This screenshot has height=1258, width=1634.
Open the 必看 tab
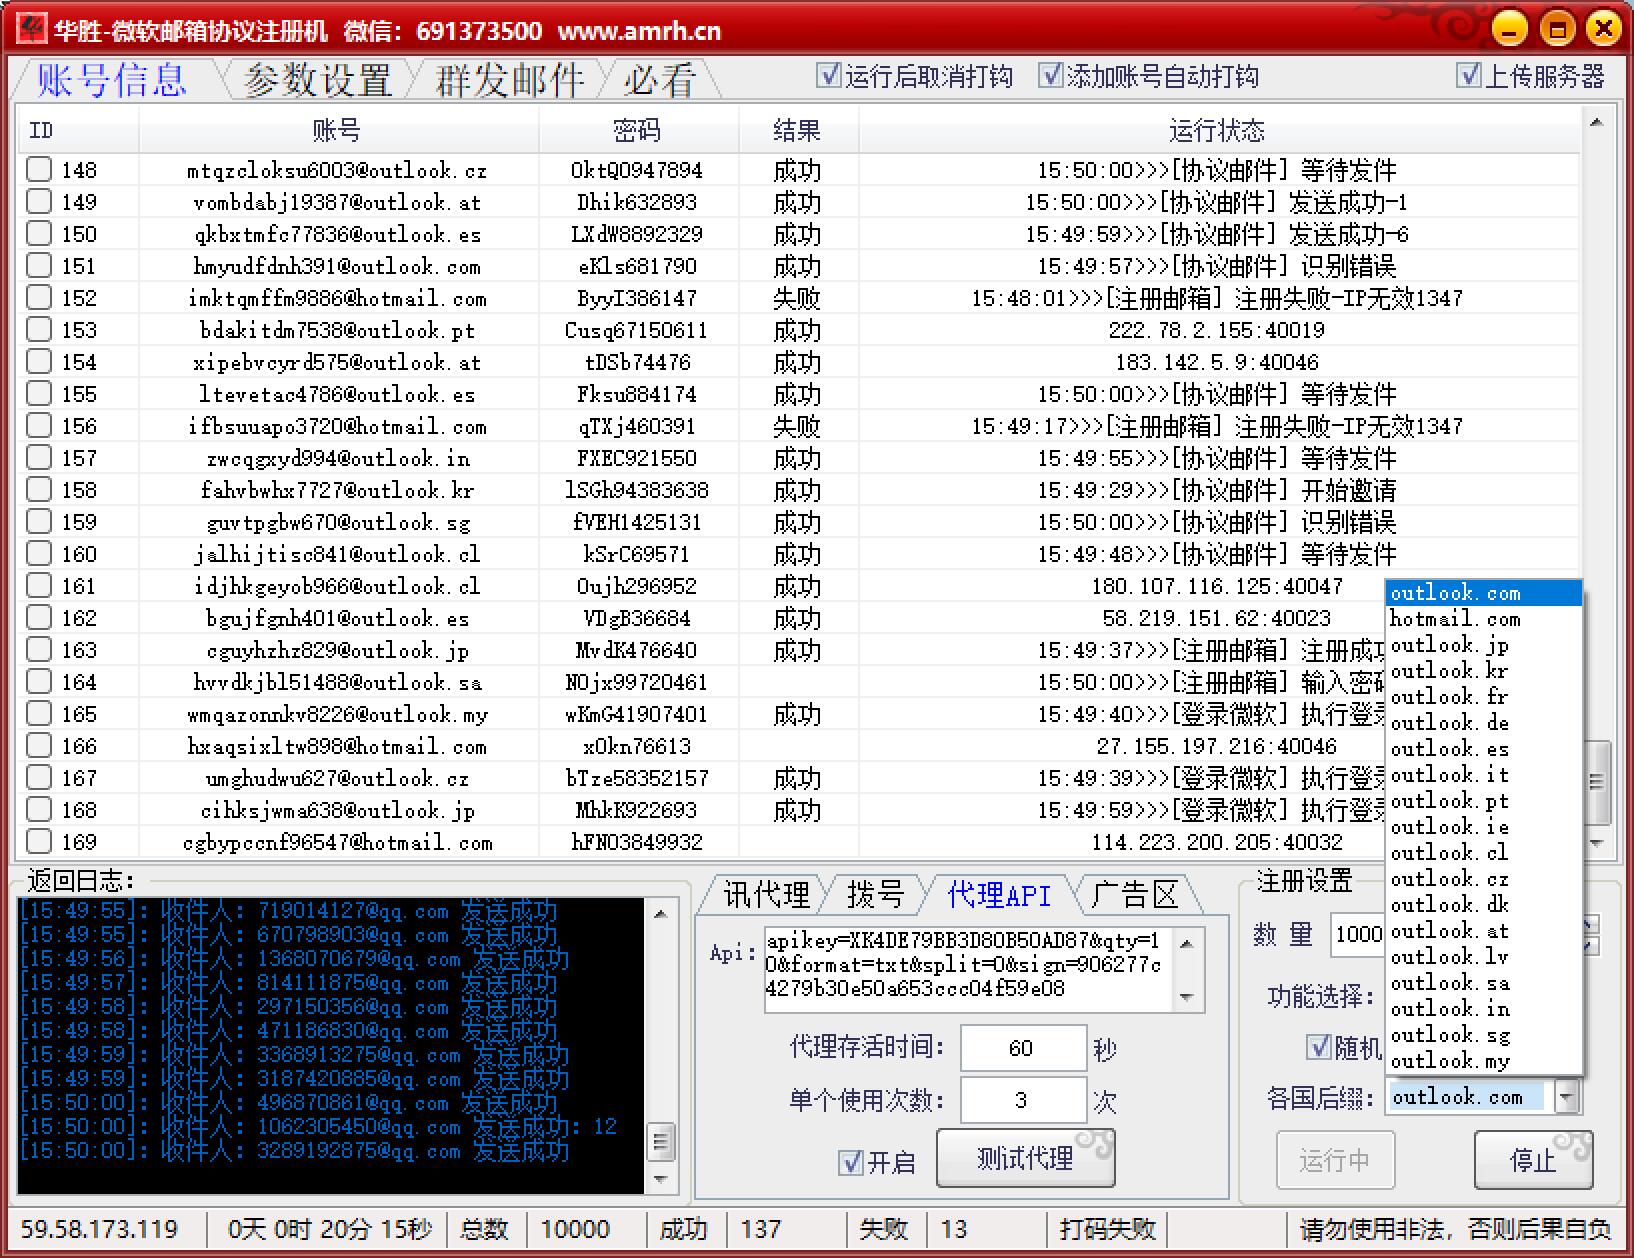[x=659, y=79]
